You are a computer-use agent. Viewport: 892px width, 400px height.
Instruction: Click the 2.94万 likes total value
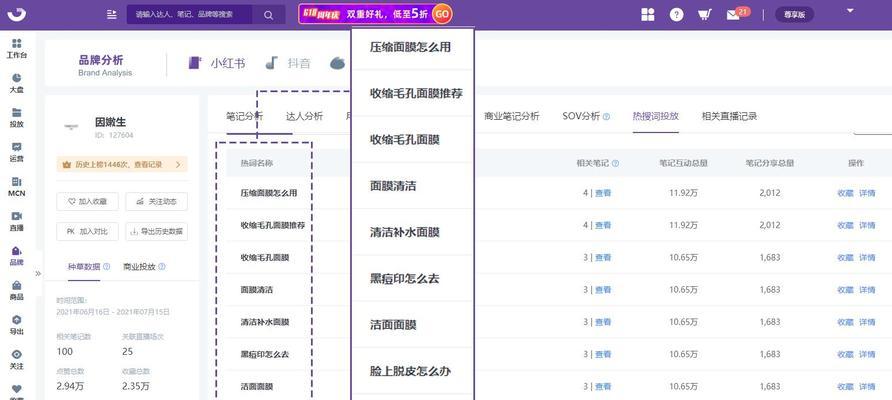click(71, 386)
